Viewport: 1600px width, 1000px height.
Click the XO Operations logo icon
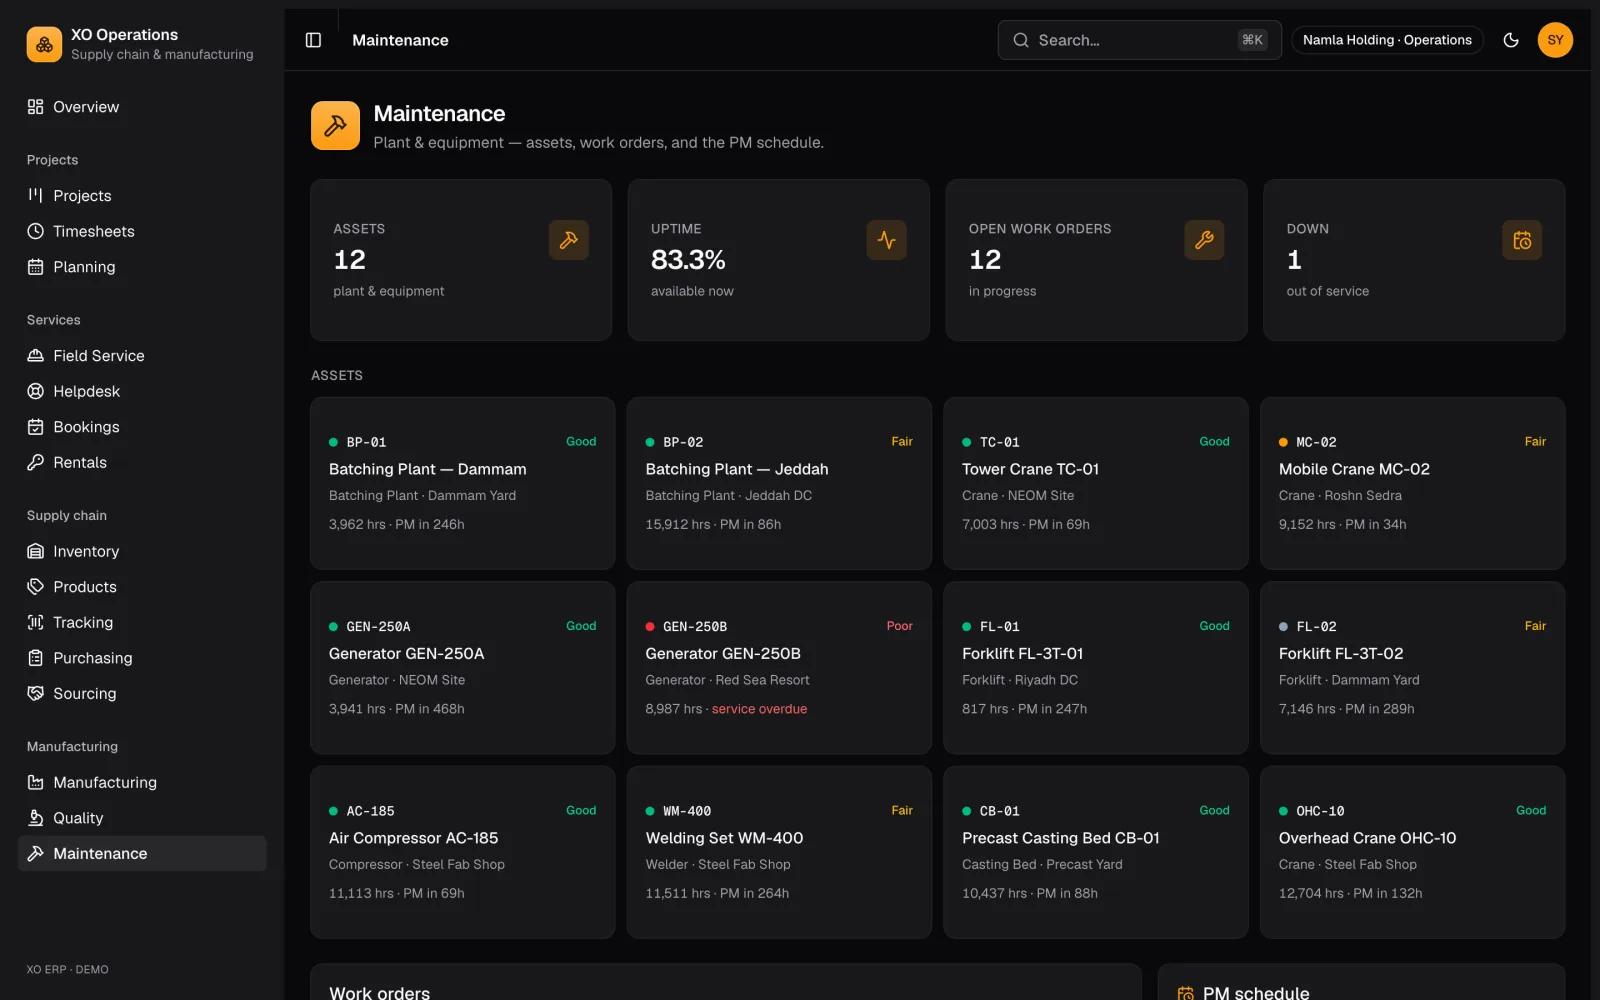coord(44,44)
